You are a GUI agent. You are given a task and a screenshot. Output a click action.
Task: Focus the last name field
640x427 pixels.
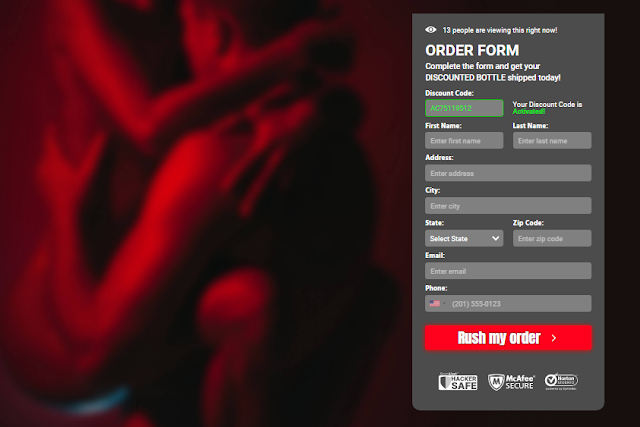click(552, 140)
